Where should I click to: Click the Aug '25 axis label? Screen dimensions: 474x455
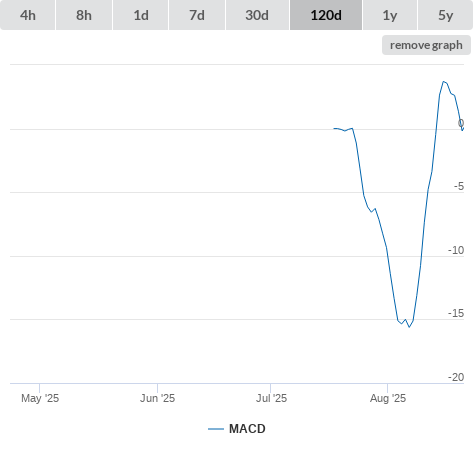388,398
